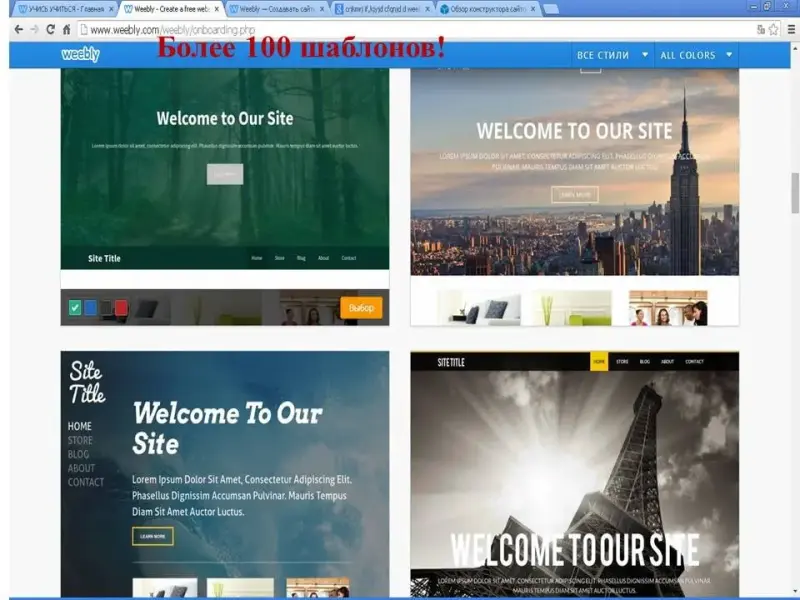Click the browser home icon

pyautogui.click(x=67, y=30)
